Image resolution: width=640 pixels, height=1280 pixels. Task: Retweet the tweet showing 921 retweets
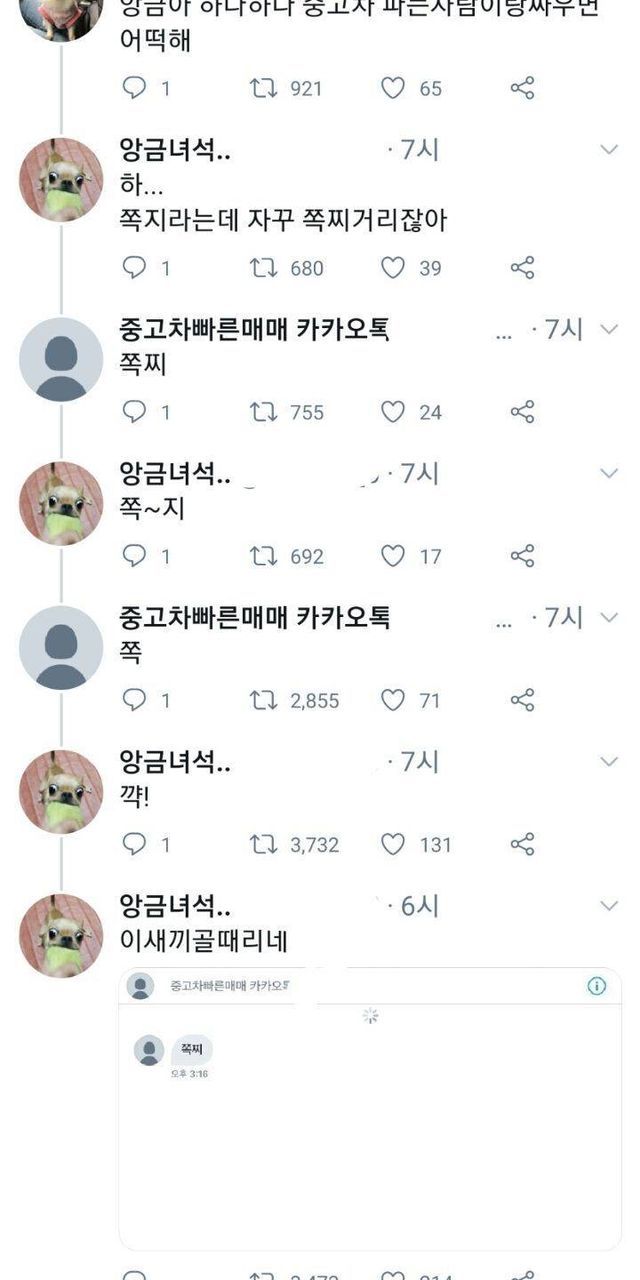point(262,88)
